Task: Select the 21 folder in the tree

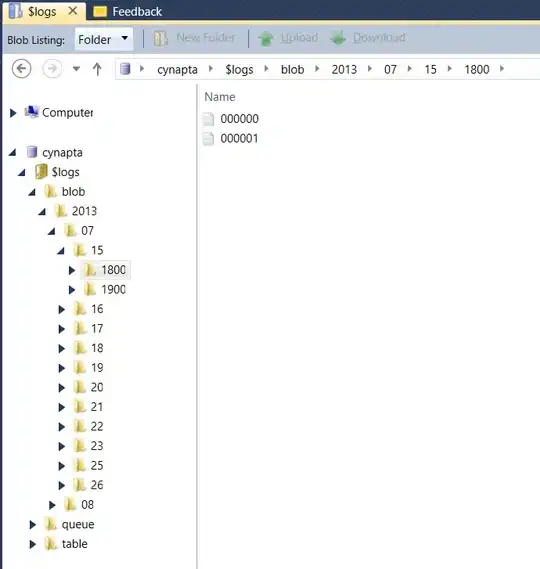Action: [97, 406]
